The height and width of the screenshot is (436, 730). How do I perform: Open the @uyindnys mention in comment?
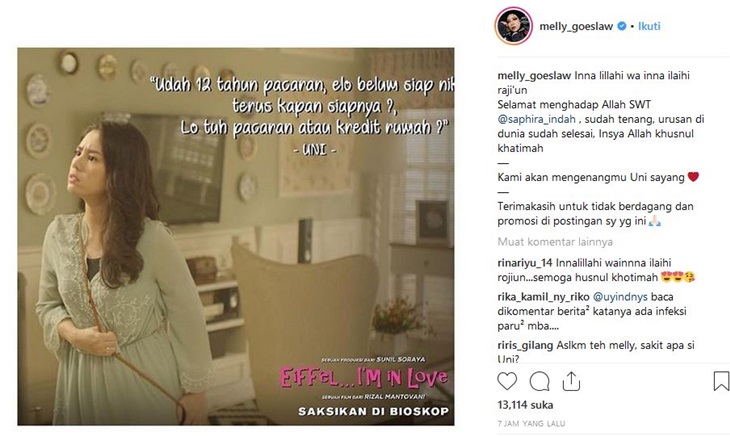(x=620, y=297)
